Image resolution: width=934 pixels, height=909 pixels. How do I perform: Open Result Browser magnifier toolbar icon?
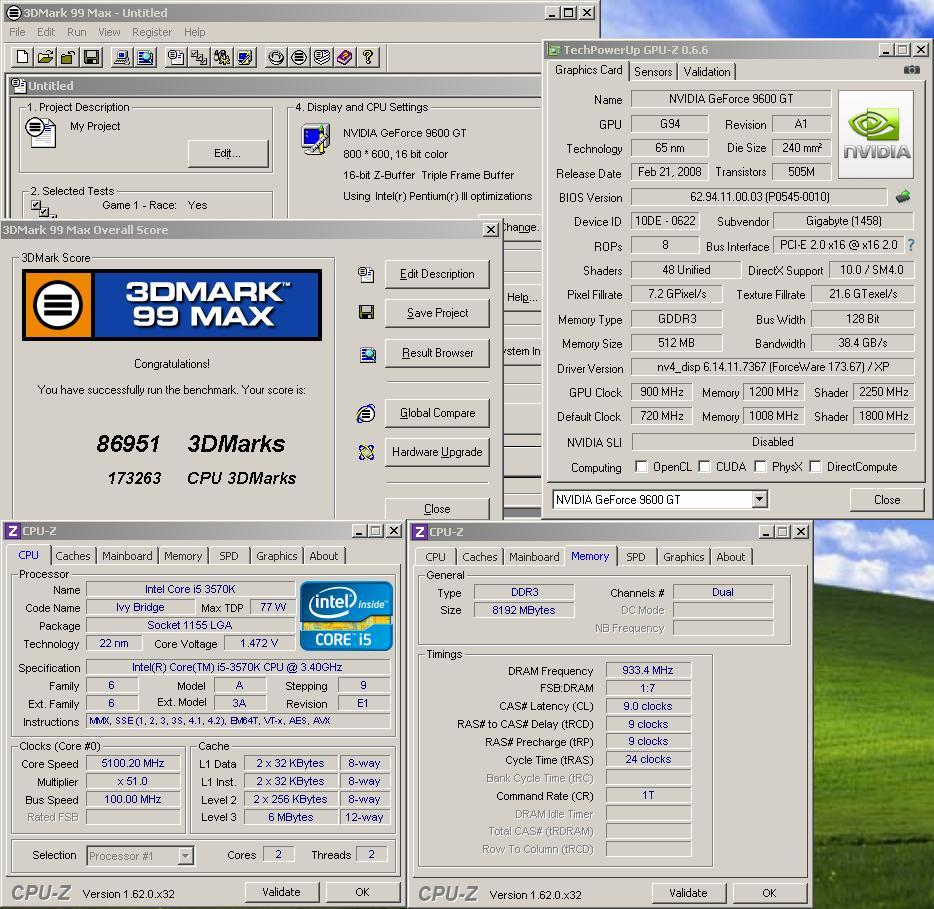pos(145,57)
